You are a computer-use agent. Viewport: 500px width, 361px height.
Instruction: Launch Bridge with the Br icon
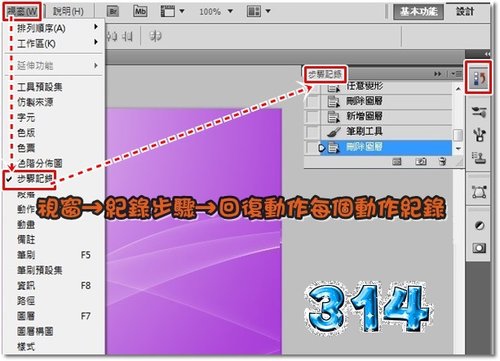[x=113, y=12]
